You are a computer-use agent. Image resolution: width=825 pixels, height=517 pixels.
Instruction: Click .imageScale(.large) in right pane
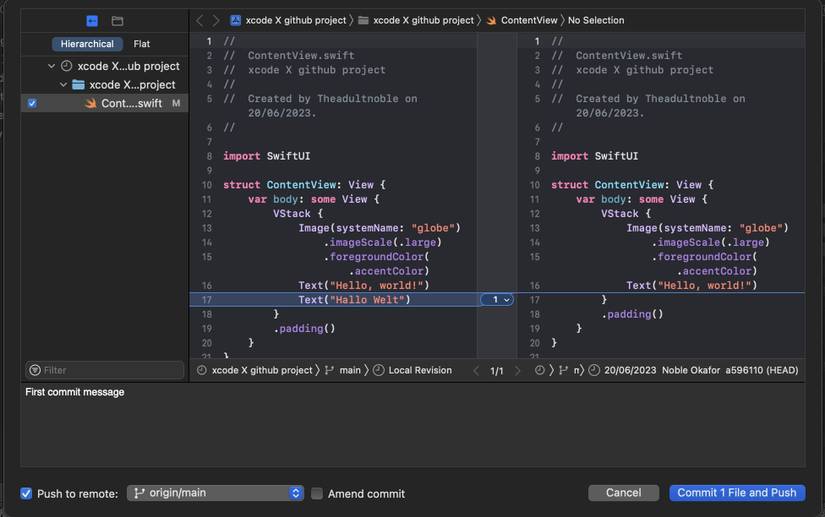coord(711,242)
